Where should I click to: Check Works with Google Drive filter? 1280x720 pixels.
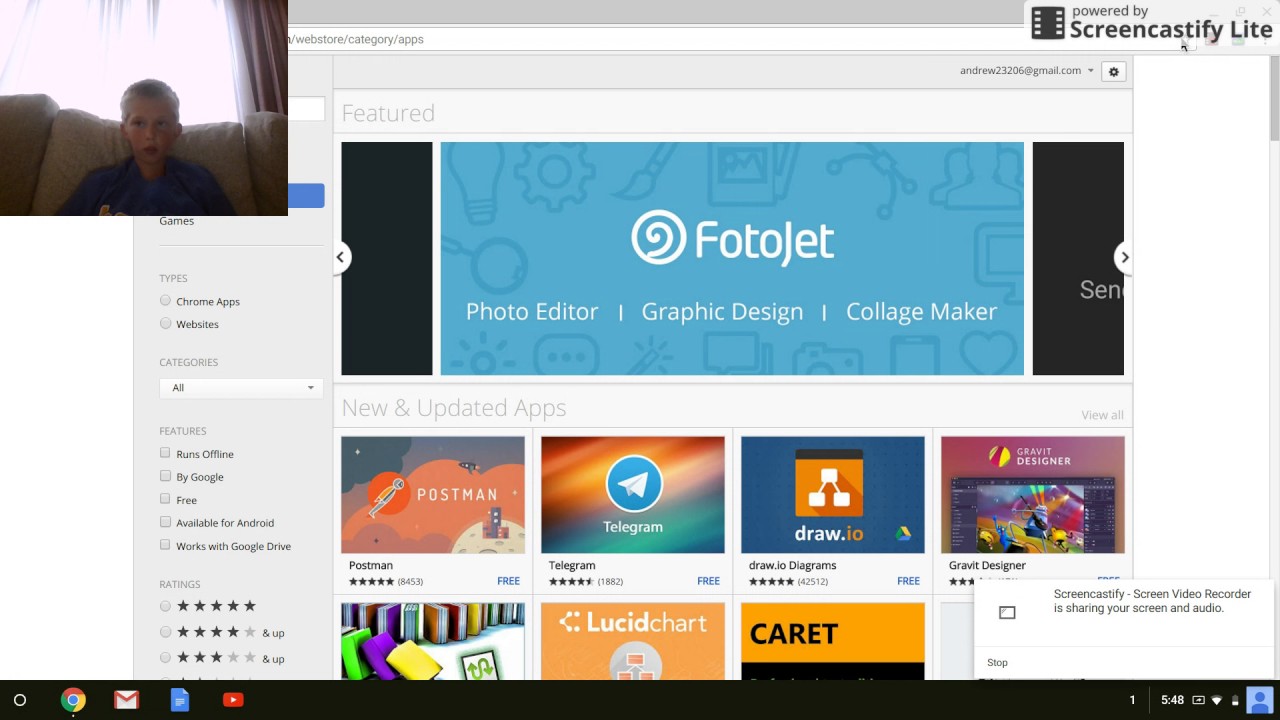click(x=165, y=545)
